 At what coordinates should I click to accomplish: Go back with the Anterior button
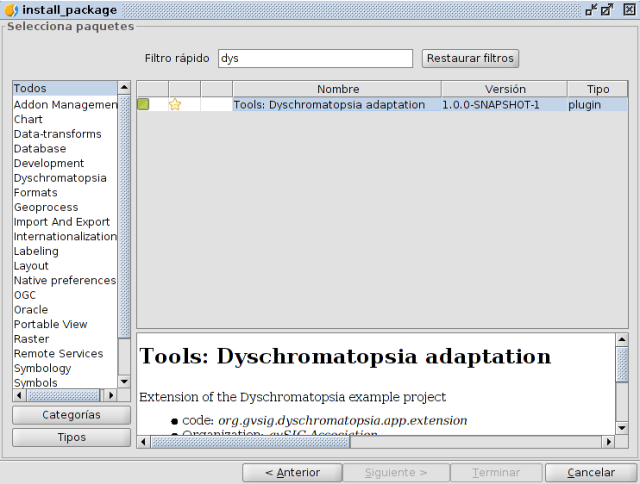(x=292, y=473)
